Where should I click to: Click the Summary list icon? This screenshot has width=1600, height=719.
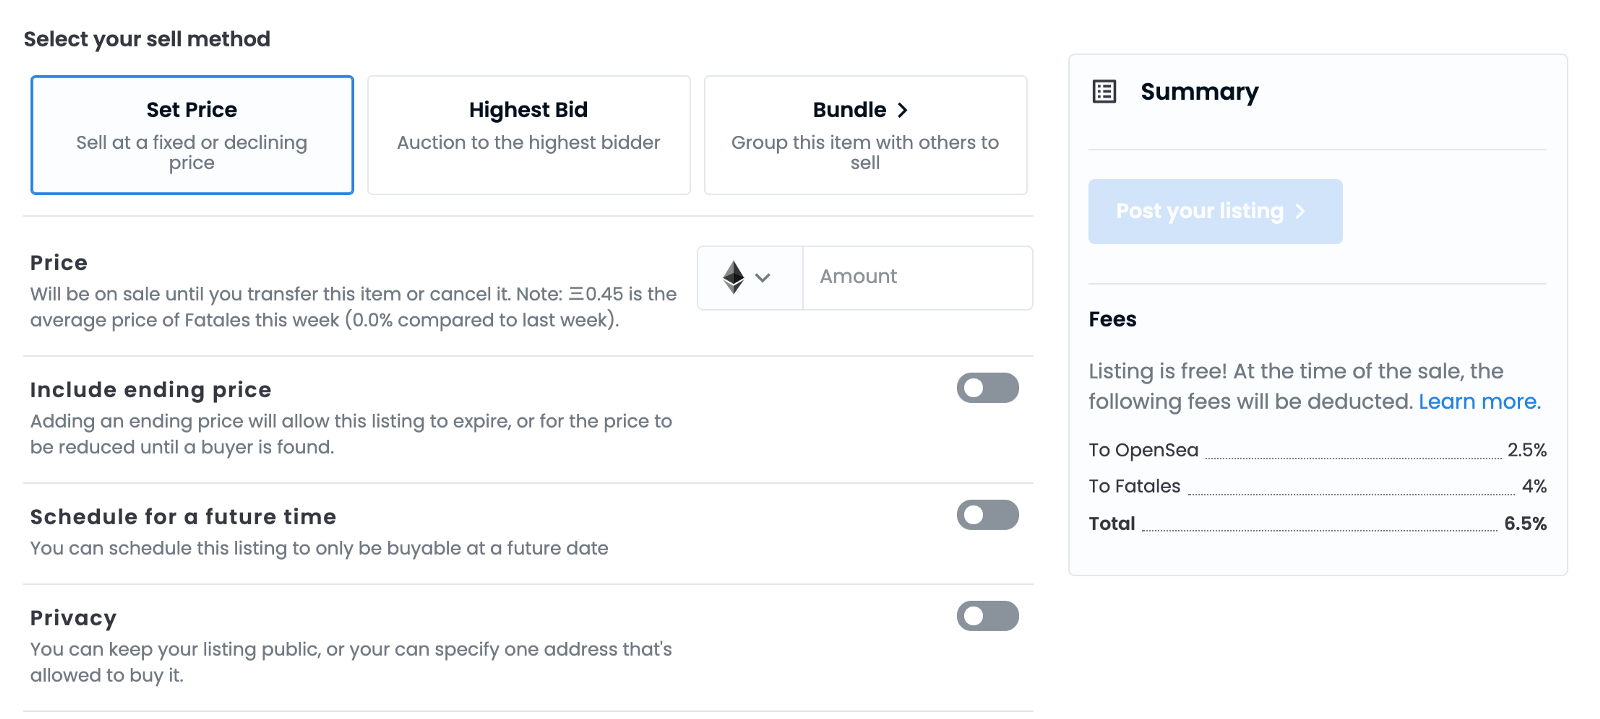pos(1104,92)
